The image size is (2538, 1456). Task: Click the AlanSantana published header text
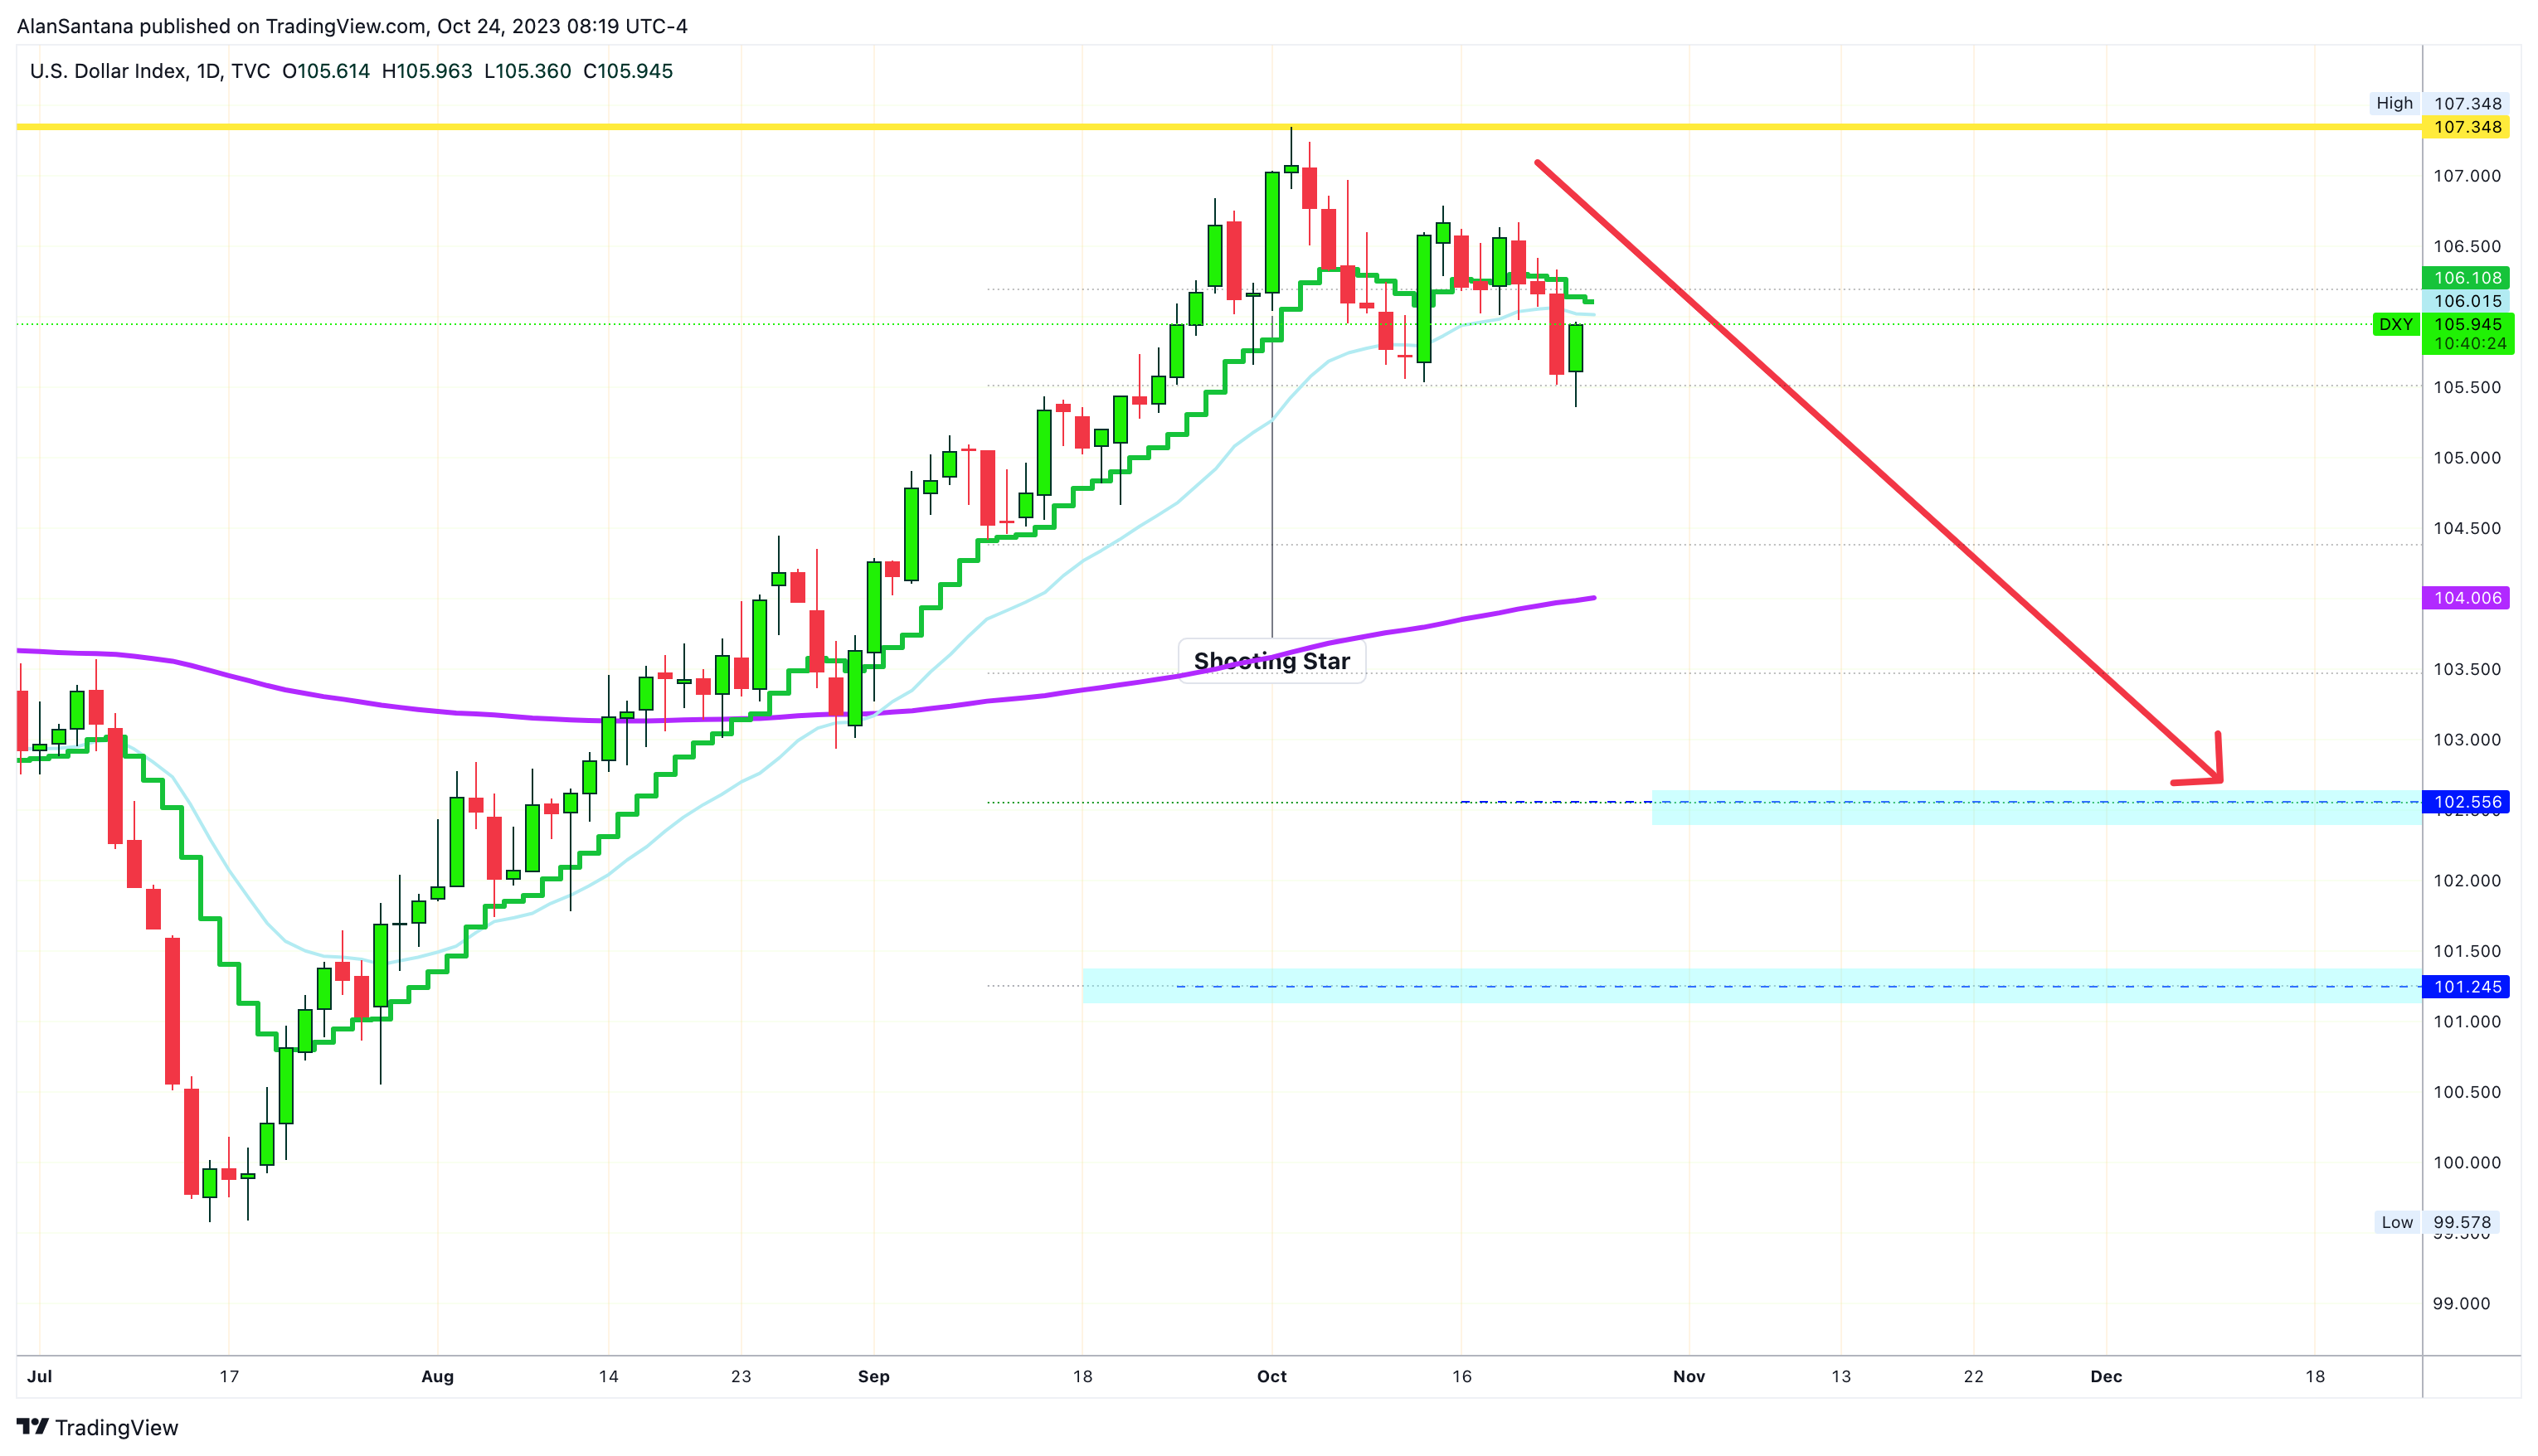(352, 26)
